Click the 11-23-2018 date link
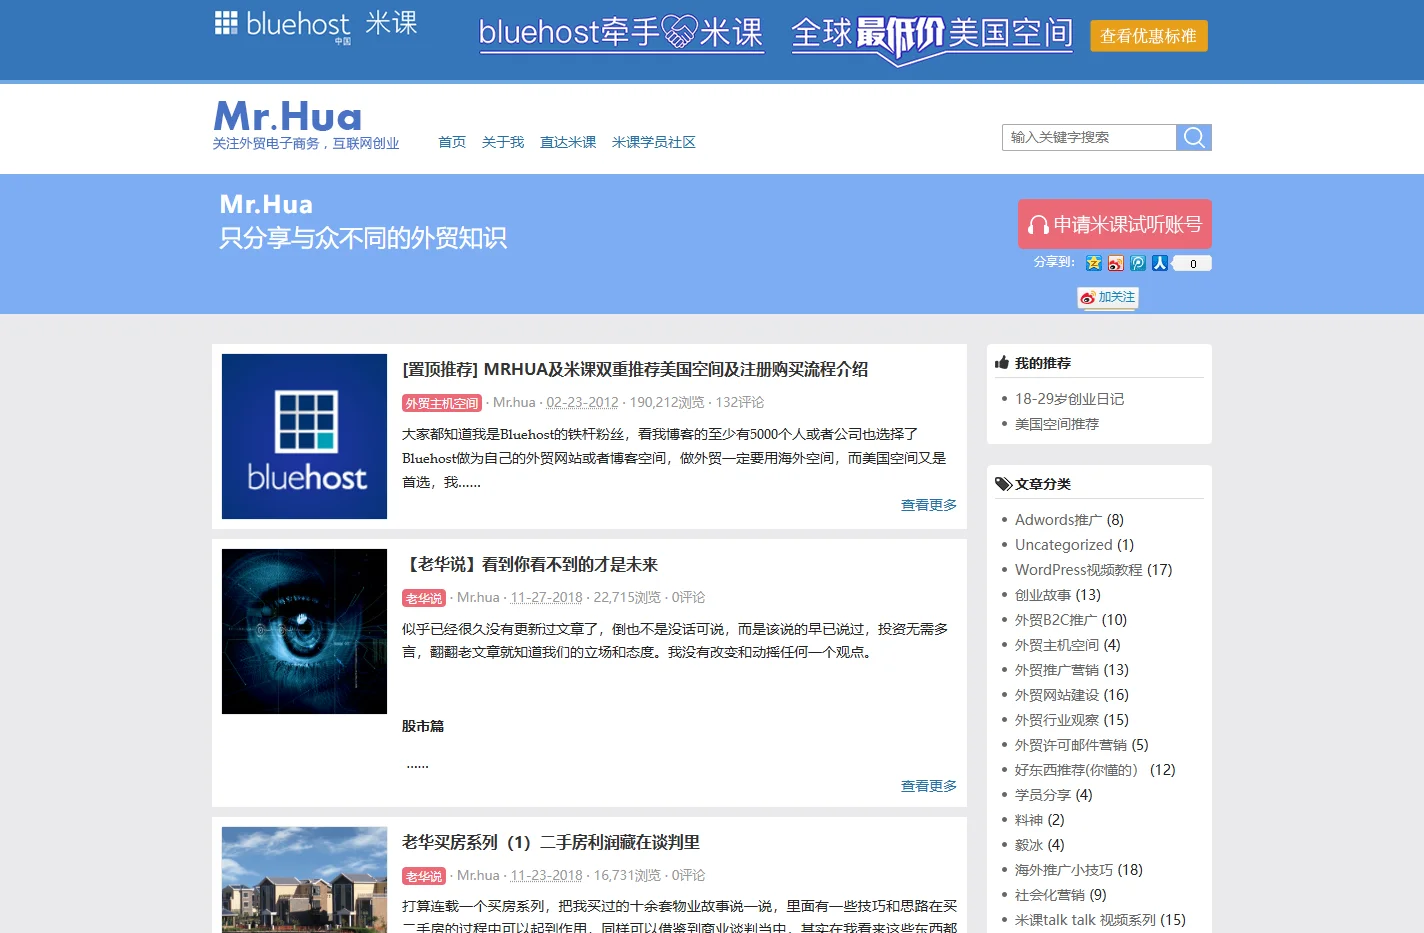Image resolution: width=1424 pixels, height=933 pixels. tap(546, 875)
